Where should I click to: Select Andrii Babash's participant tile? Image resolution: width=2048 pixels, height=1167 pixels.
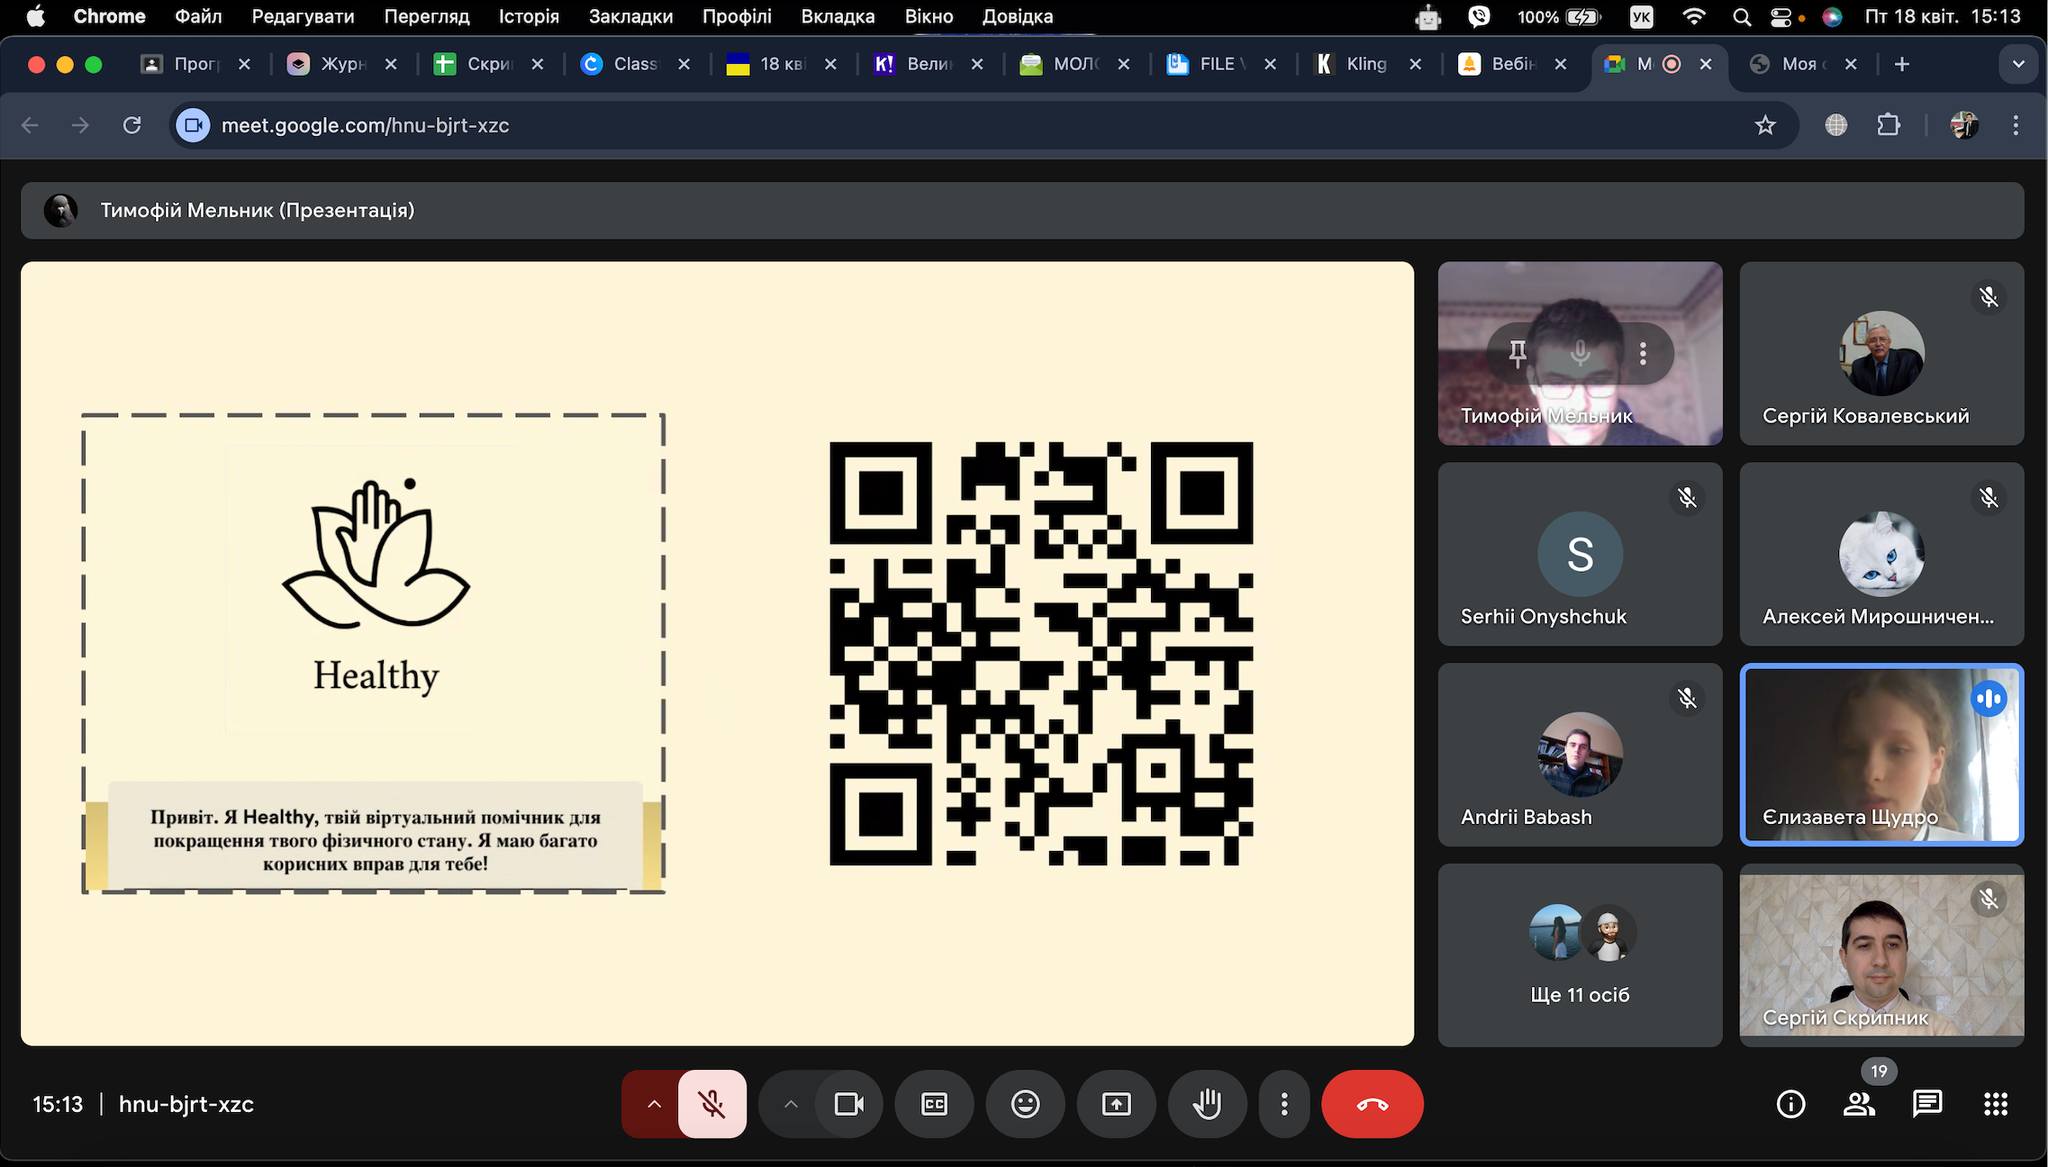tap(1580, 755)
